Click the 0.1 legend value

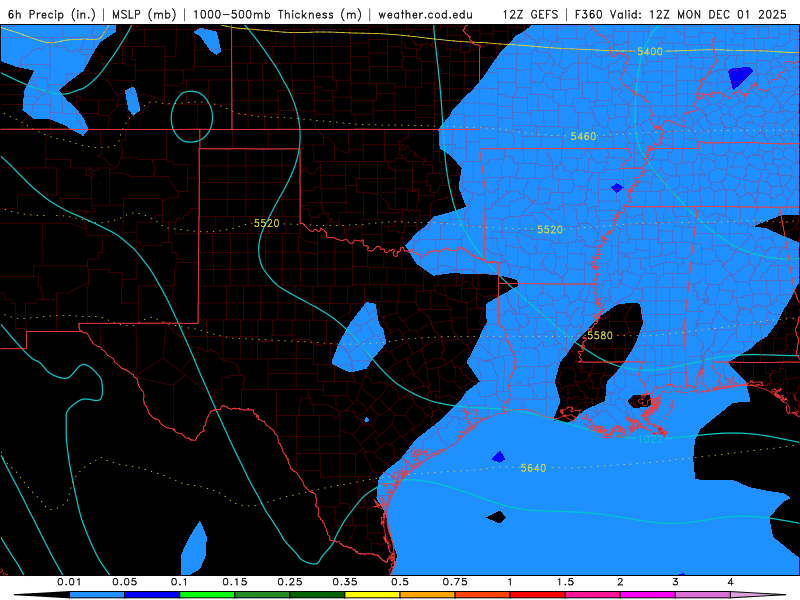tap(180, 582)
